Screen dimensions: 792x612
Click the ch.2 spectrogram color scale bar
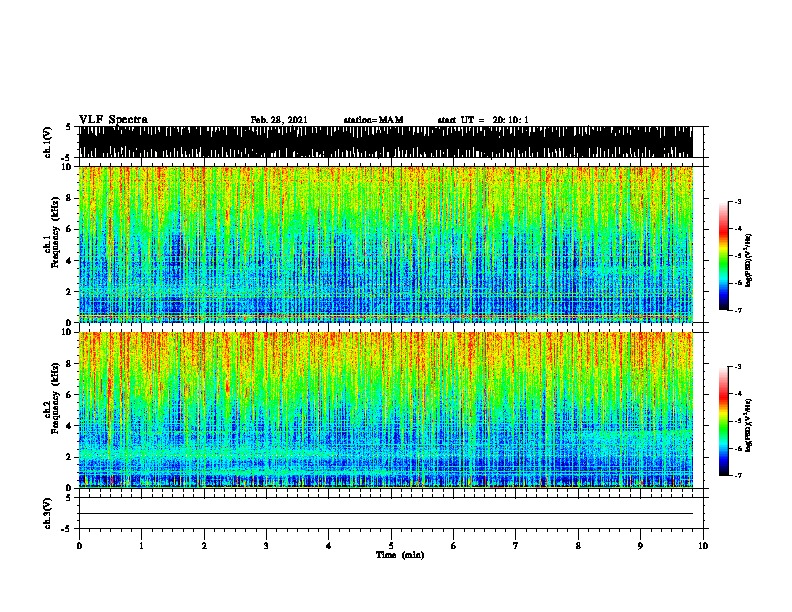(724, 421)
